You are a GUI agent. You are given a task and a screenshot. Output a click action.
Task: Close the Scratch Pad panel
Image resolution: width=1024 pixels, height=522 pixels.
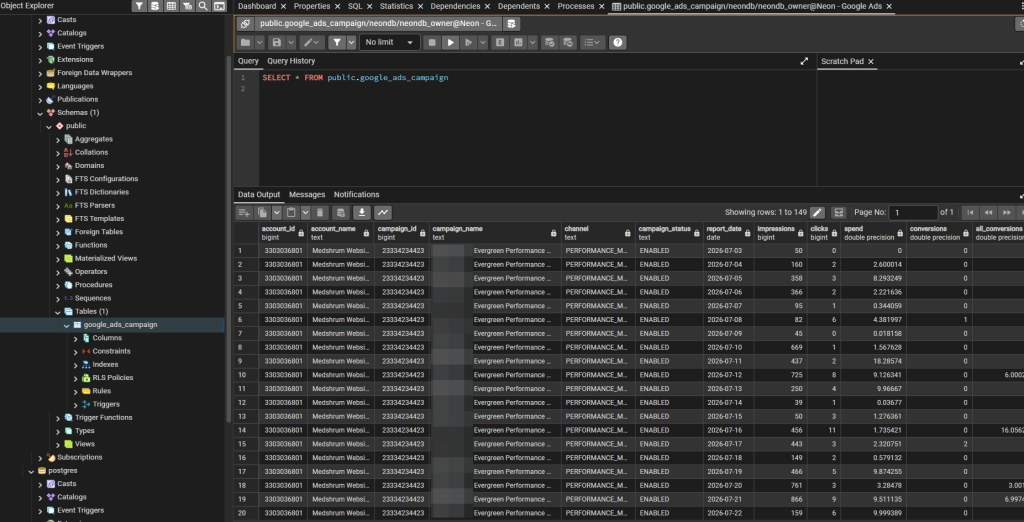click(x=871, y=61)
